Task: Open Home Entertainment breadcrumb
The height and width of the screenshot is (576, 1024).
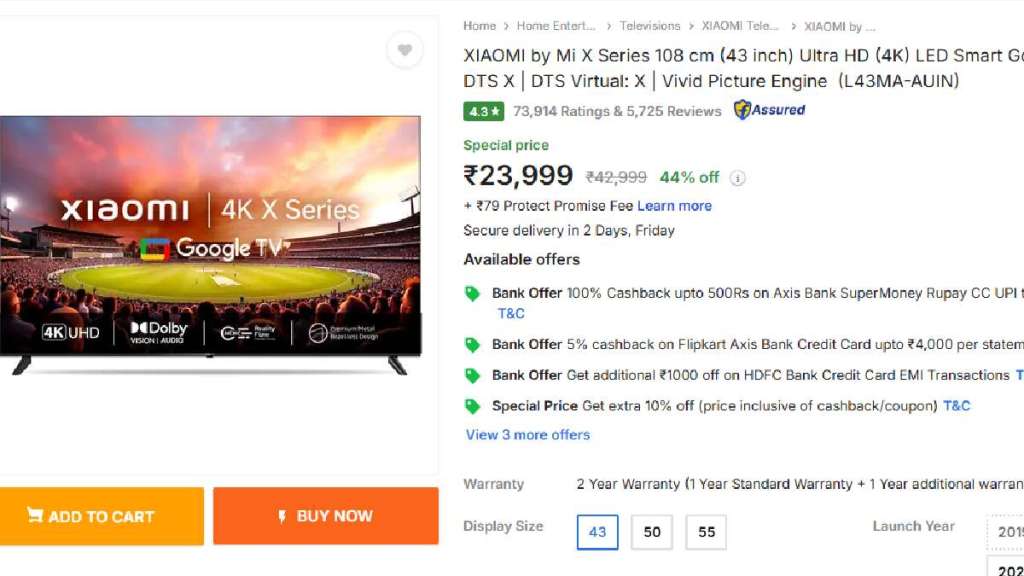Action: (x=555, y=26)
